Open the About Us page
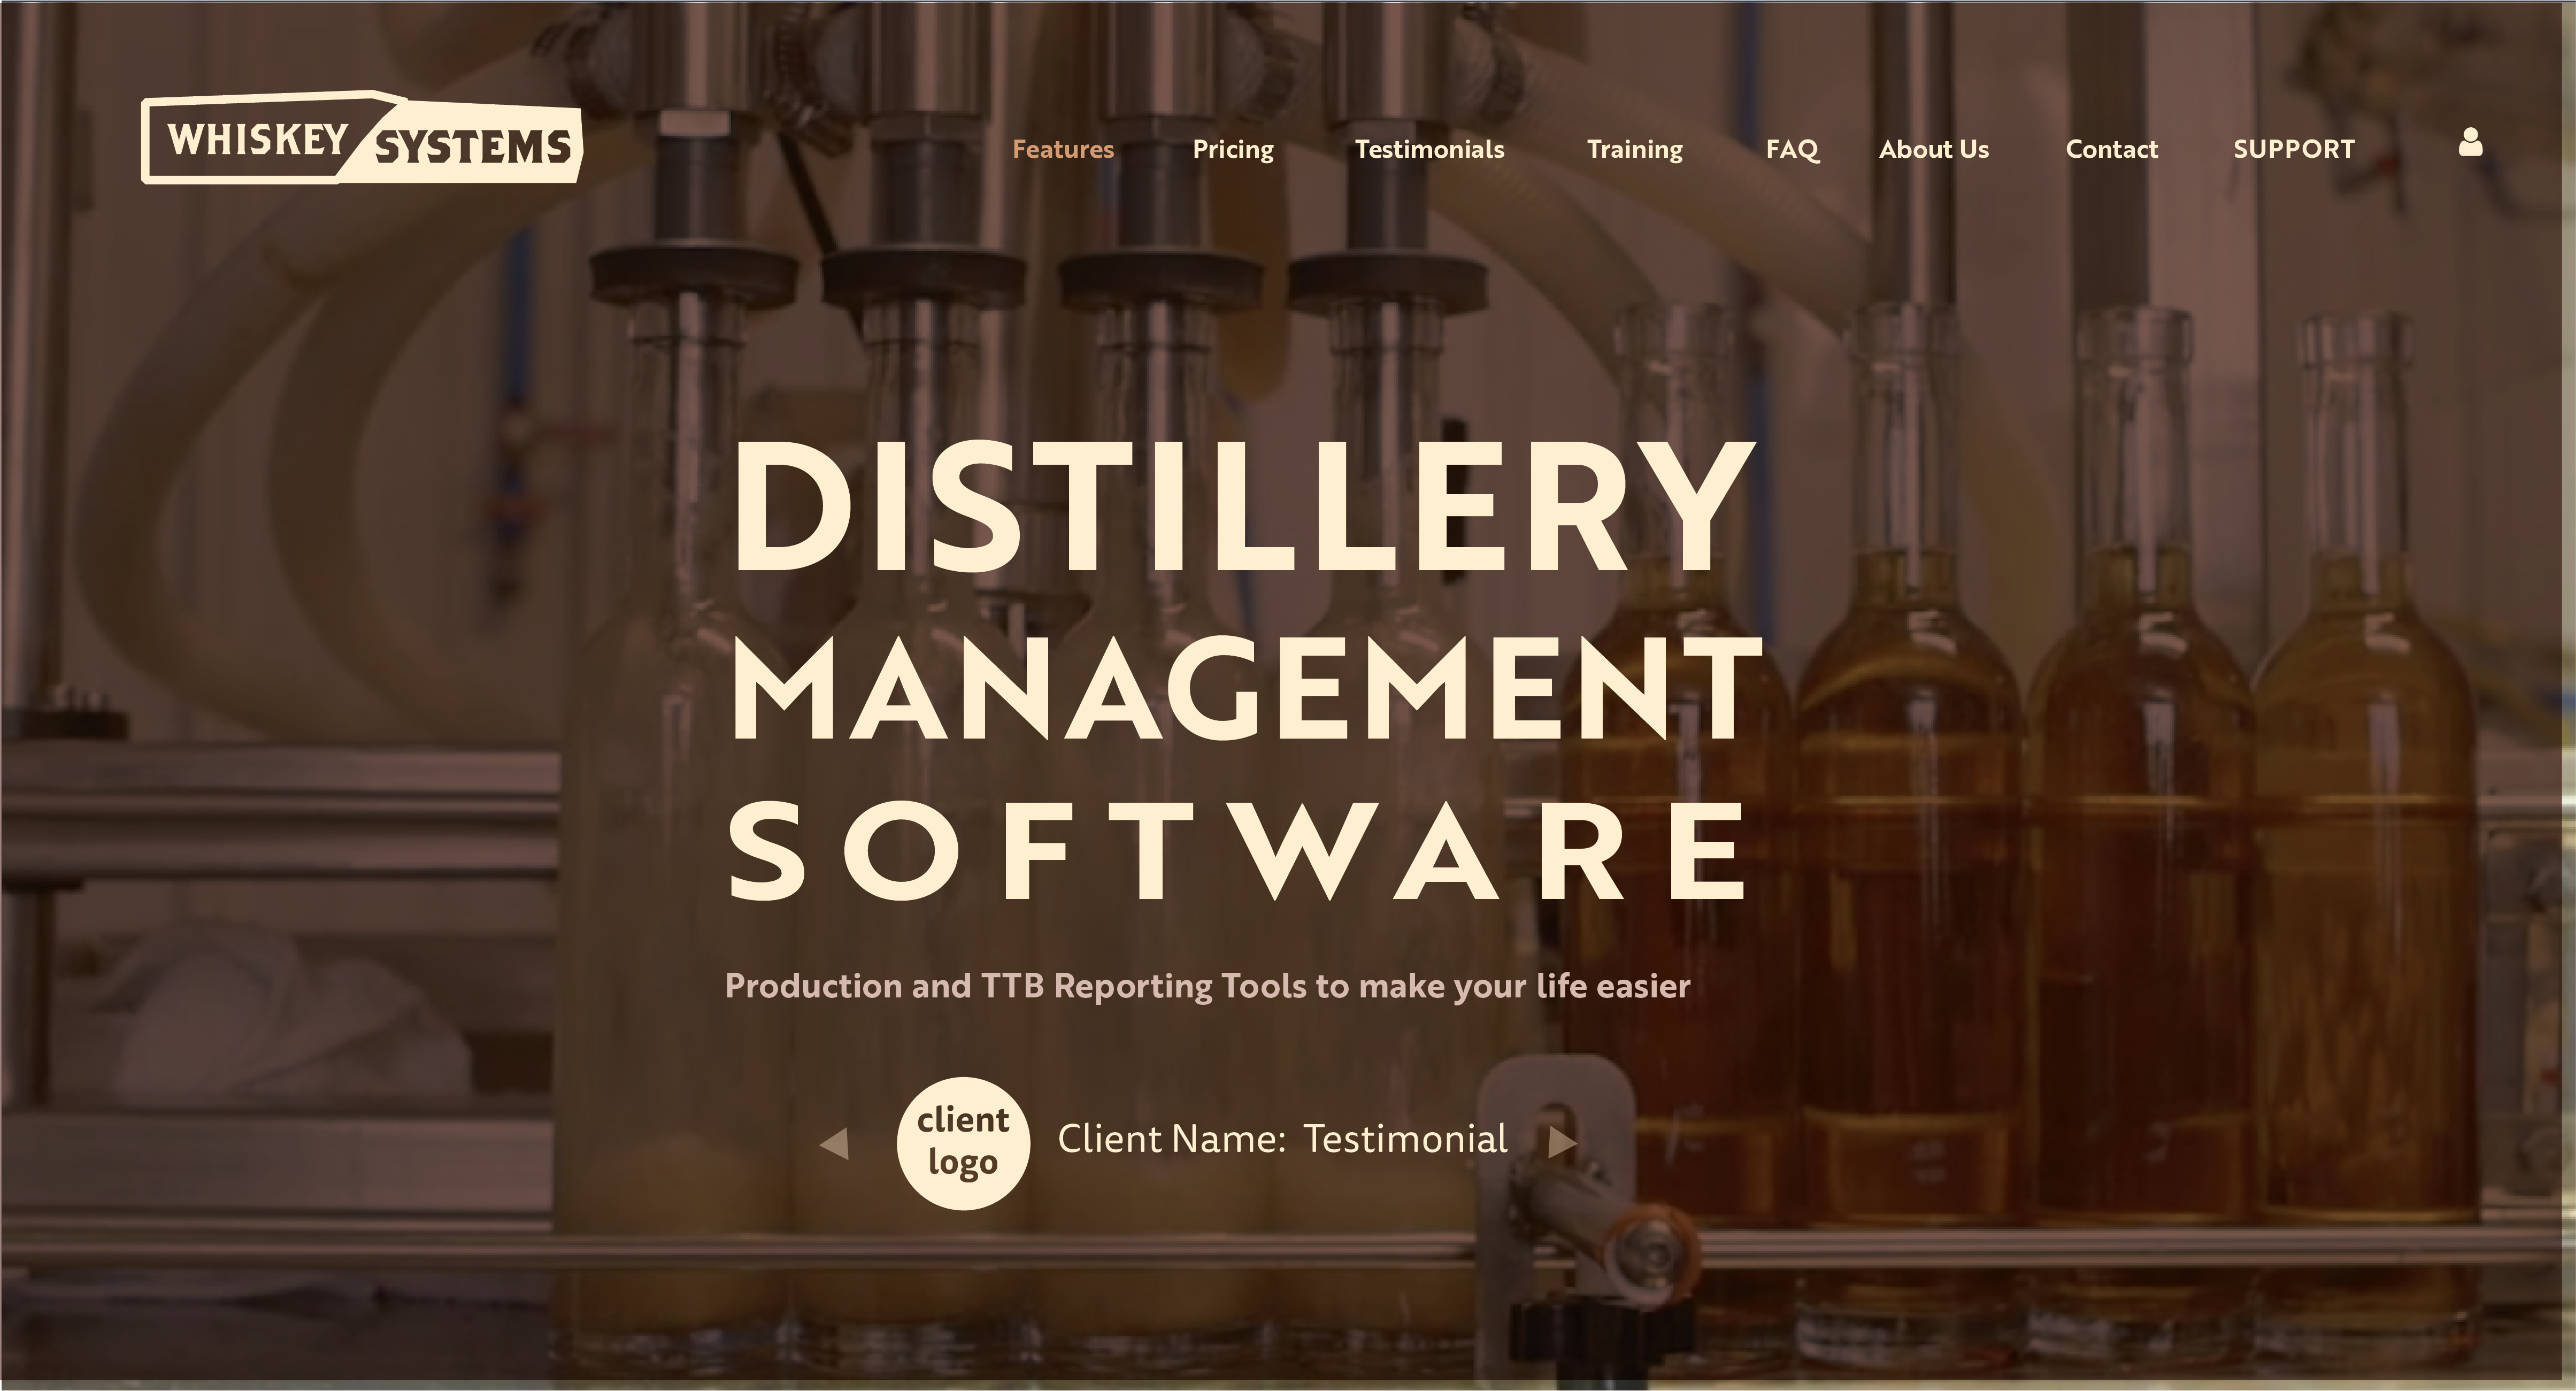The image size is (2576, 1391). pos(1933,149)
